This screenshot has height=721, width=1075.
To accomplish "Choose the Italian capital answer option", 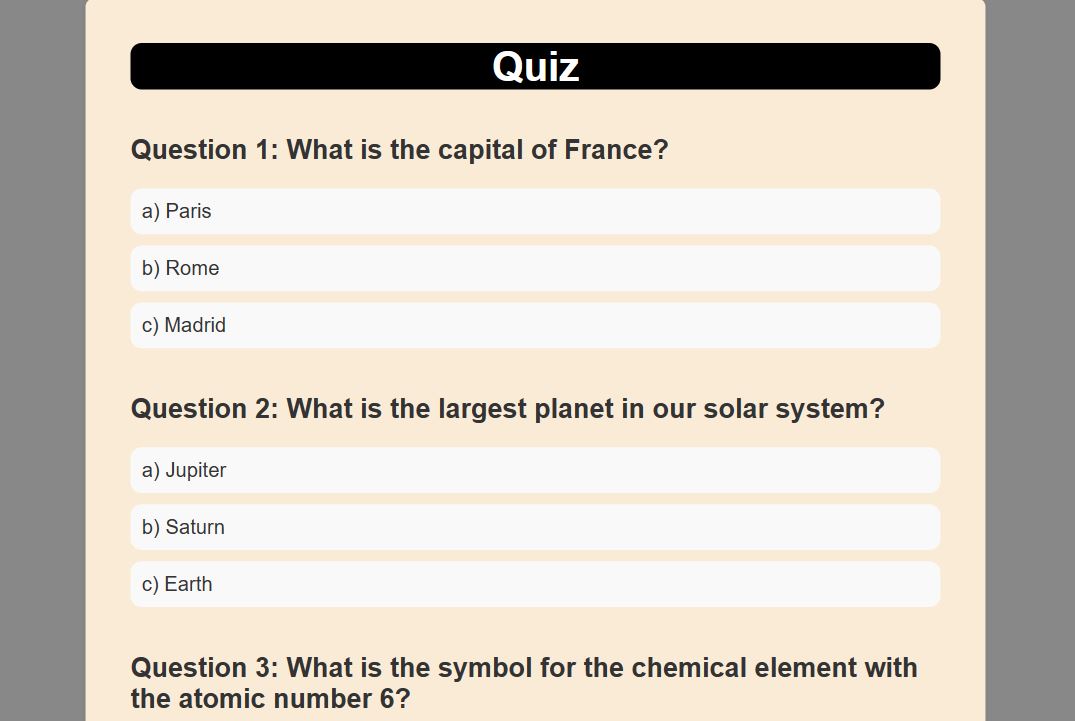I will (x=535, y=268).
